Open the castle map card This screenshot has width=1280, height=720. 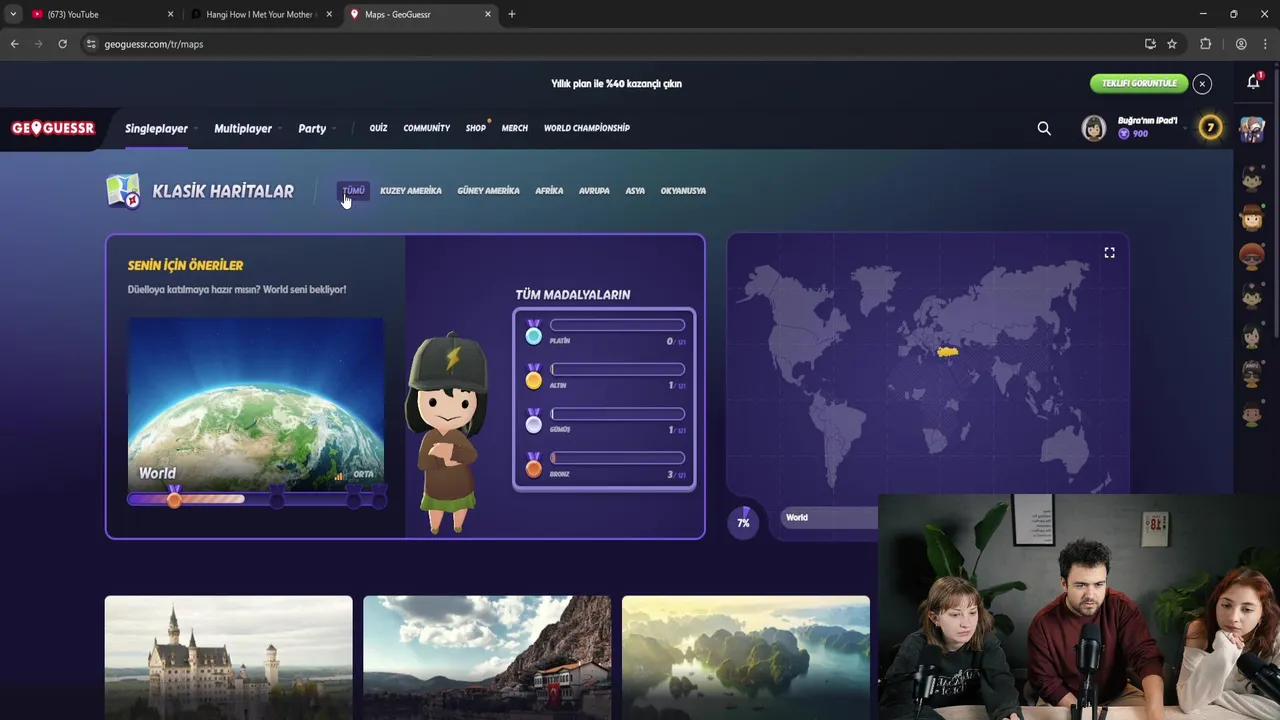229,657
